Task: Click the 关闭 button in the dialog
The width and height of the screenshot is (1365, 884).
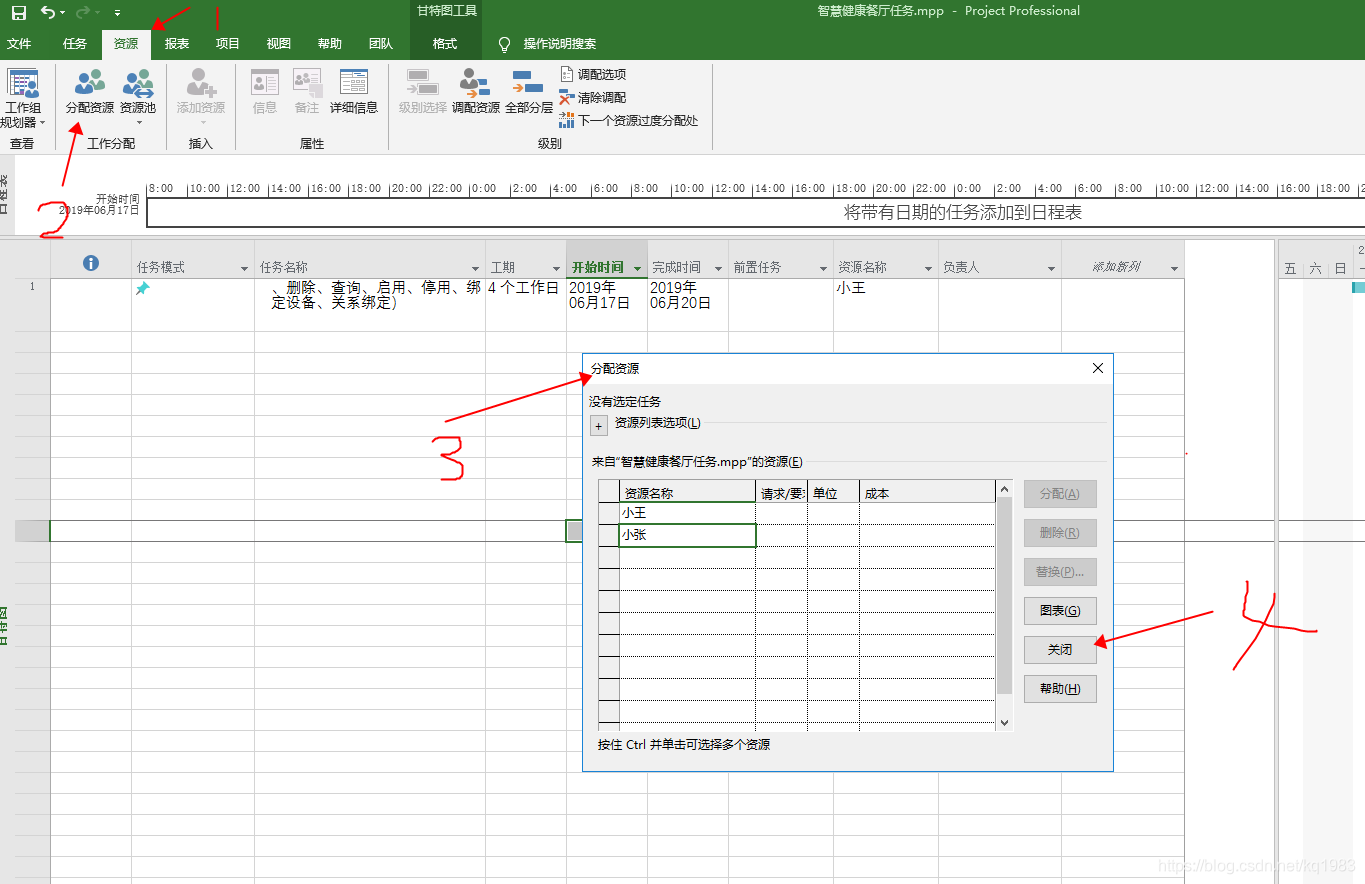Action: (x=1060, y=650)
